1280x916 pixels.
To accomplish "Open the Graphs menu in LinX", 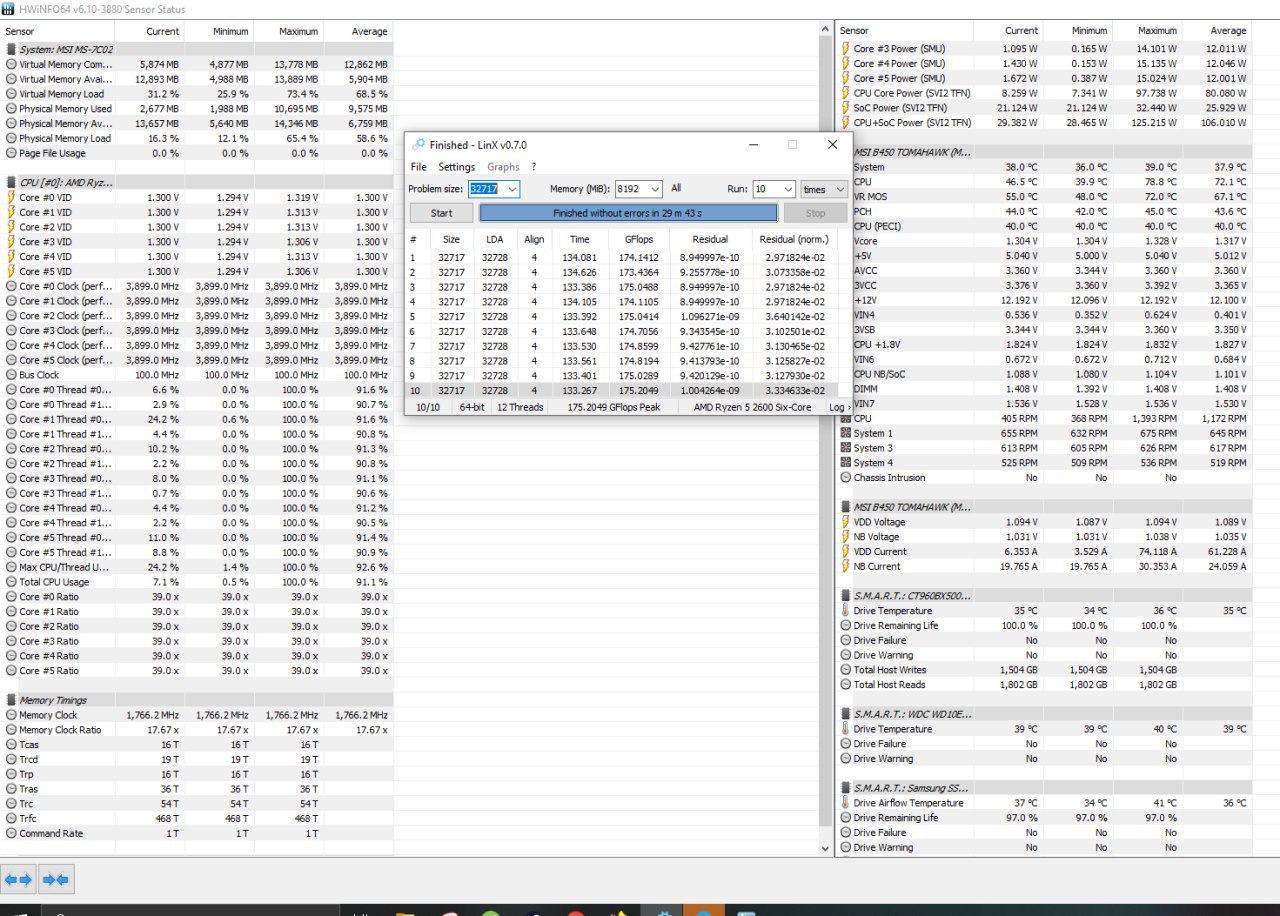I will (504, 167).
